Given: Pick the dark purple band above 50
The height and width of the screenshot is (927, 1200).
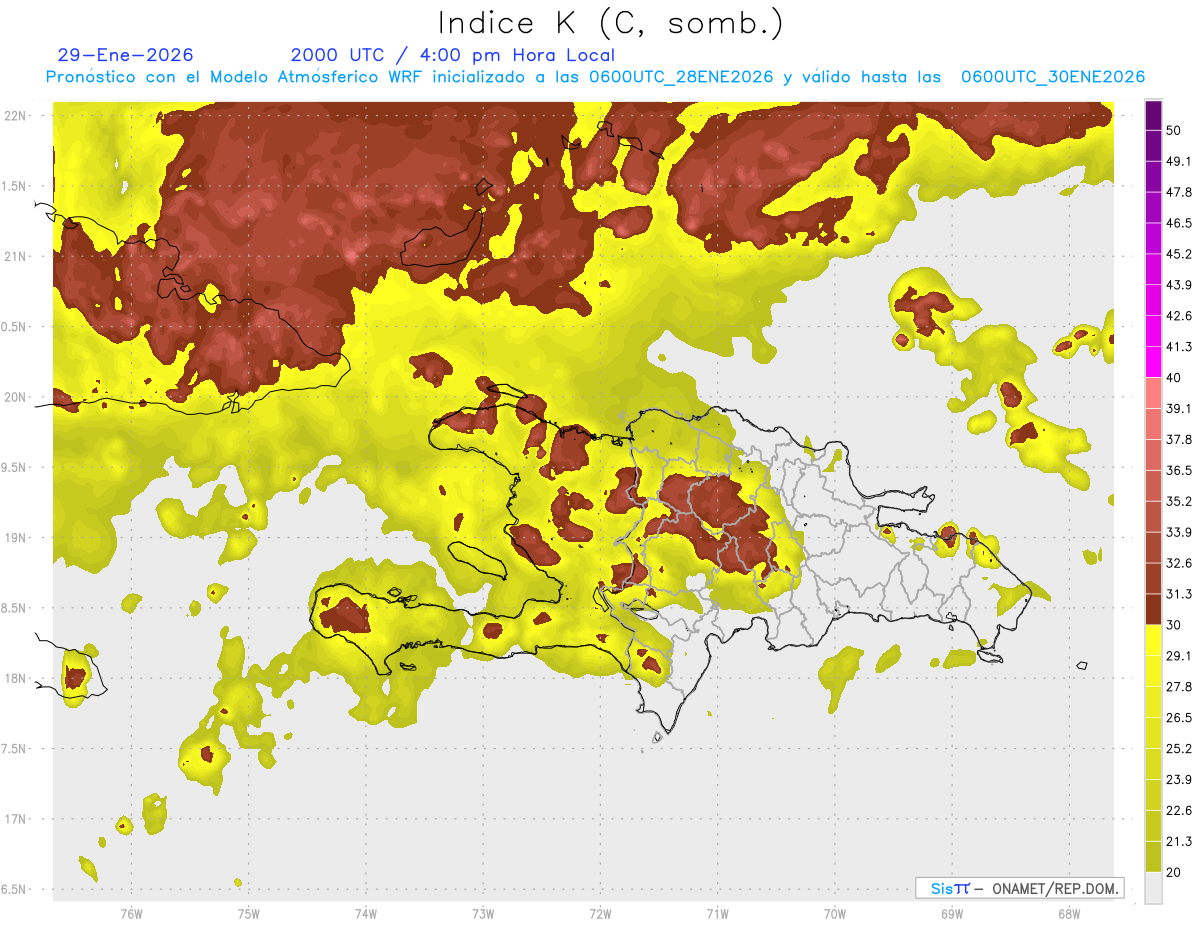Looking at the screenshot, I should [x=1153, y=115].
